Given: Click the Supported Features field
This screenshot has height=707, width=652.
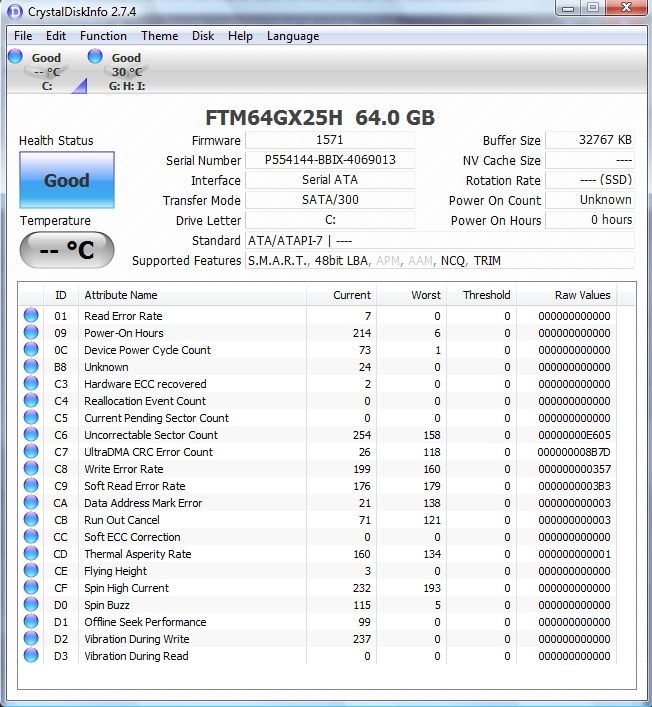Looking at the screenshot, I should (x=440, y=261).
